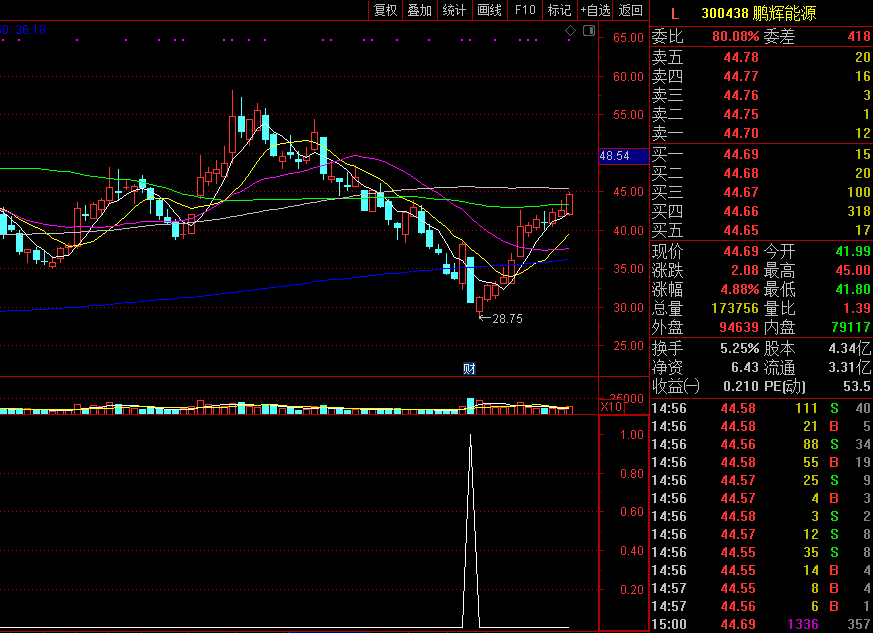Viewport: 873px width, 633px height.
Task: Click the 叠加 overlay button
Action: 420,10
